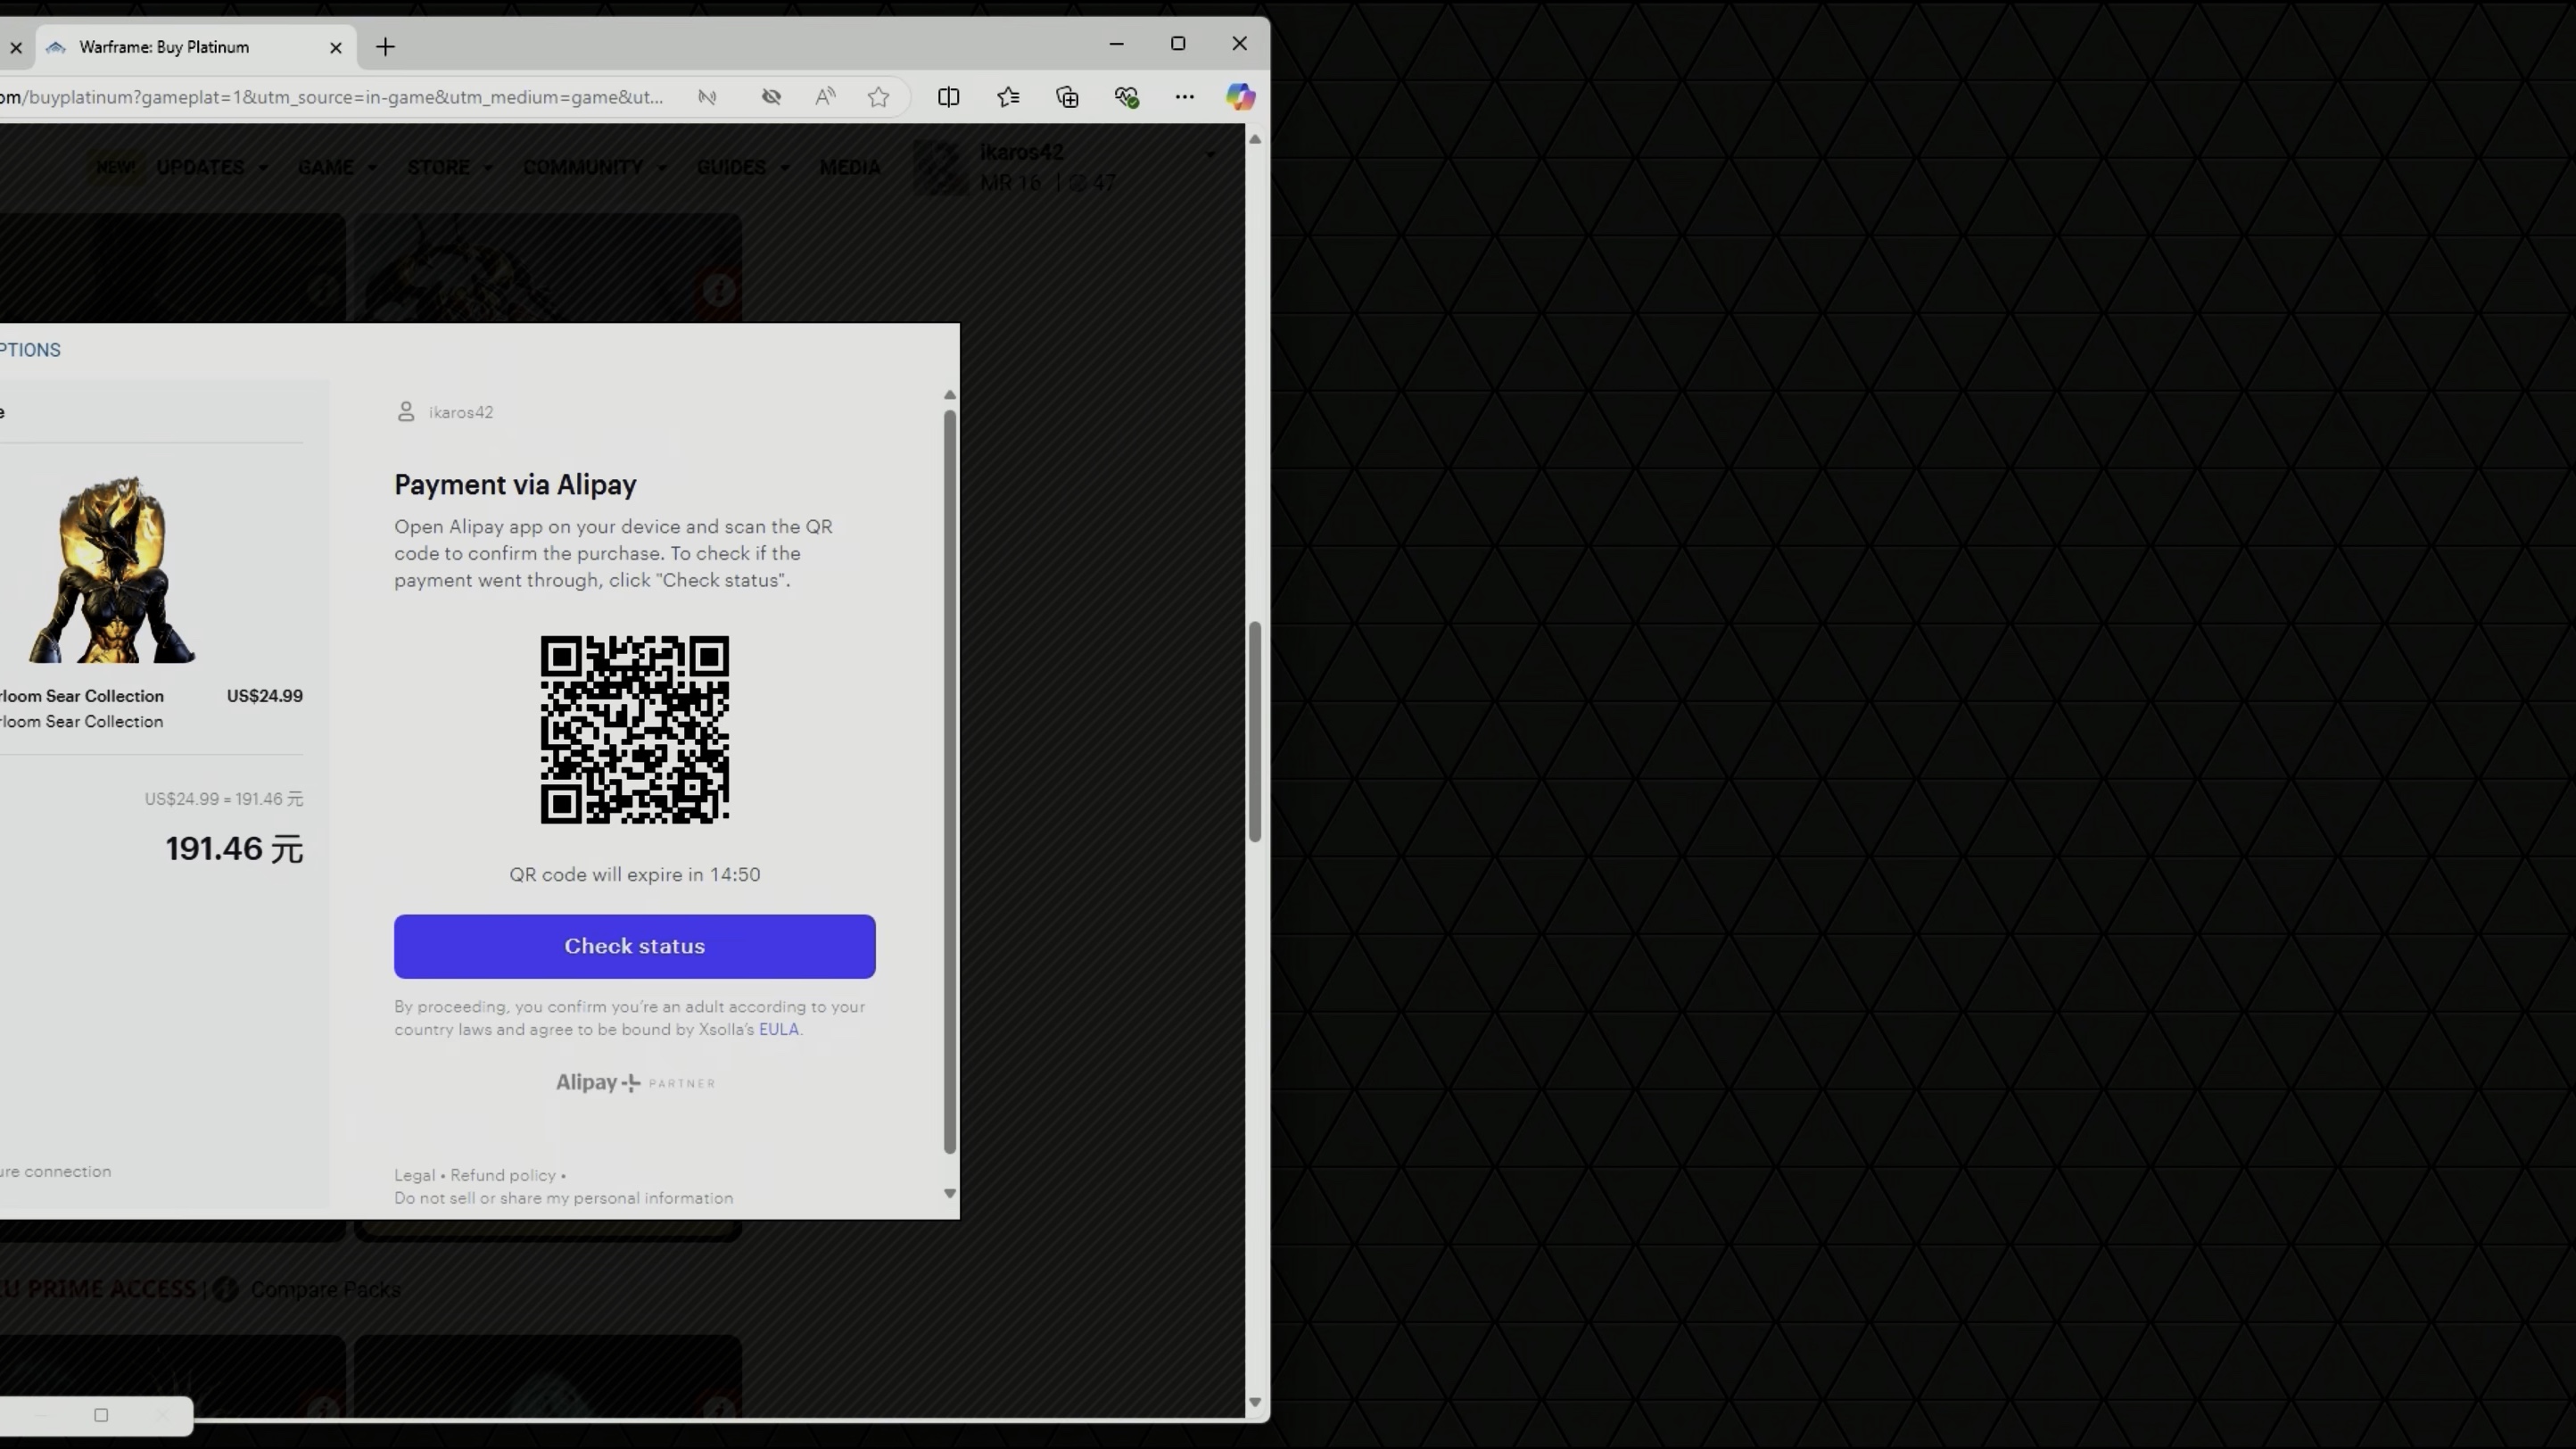Click the 191.46 元 total amount
The image size is (2576, 1449).
coord(234,849)
